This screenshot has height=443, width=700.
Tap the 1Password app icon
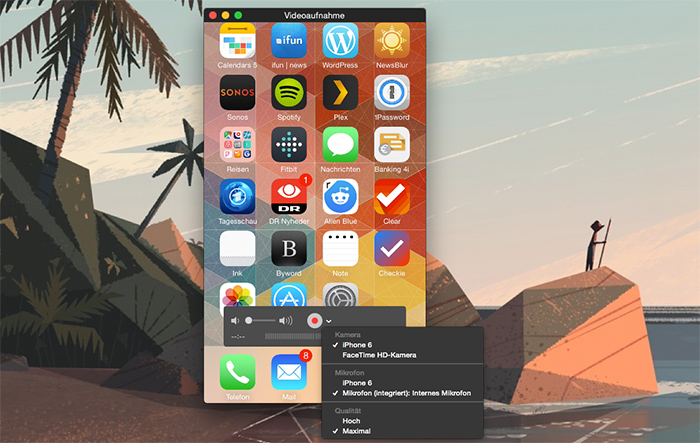392,92
